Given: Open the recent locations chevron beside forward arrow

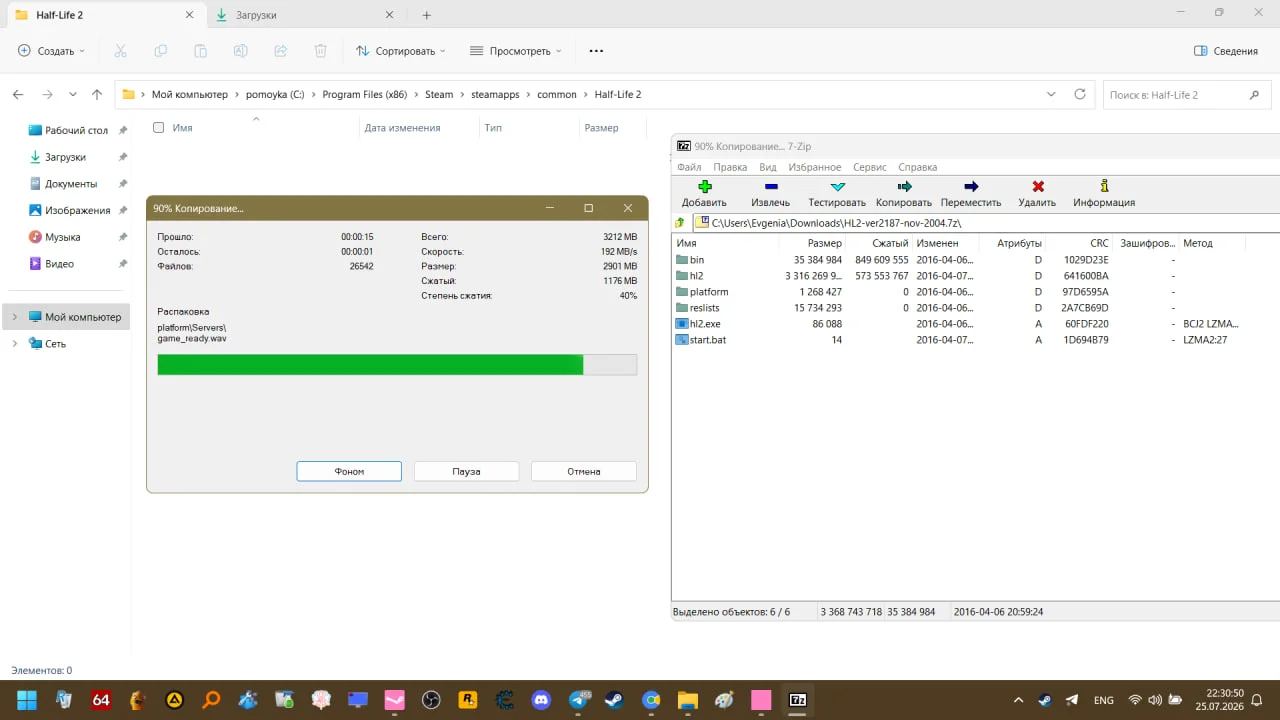Looking at the screenshot, I should (72, 94).
